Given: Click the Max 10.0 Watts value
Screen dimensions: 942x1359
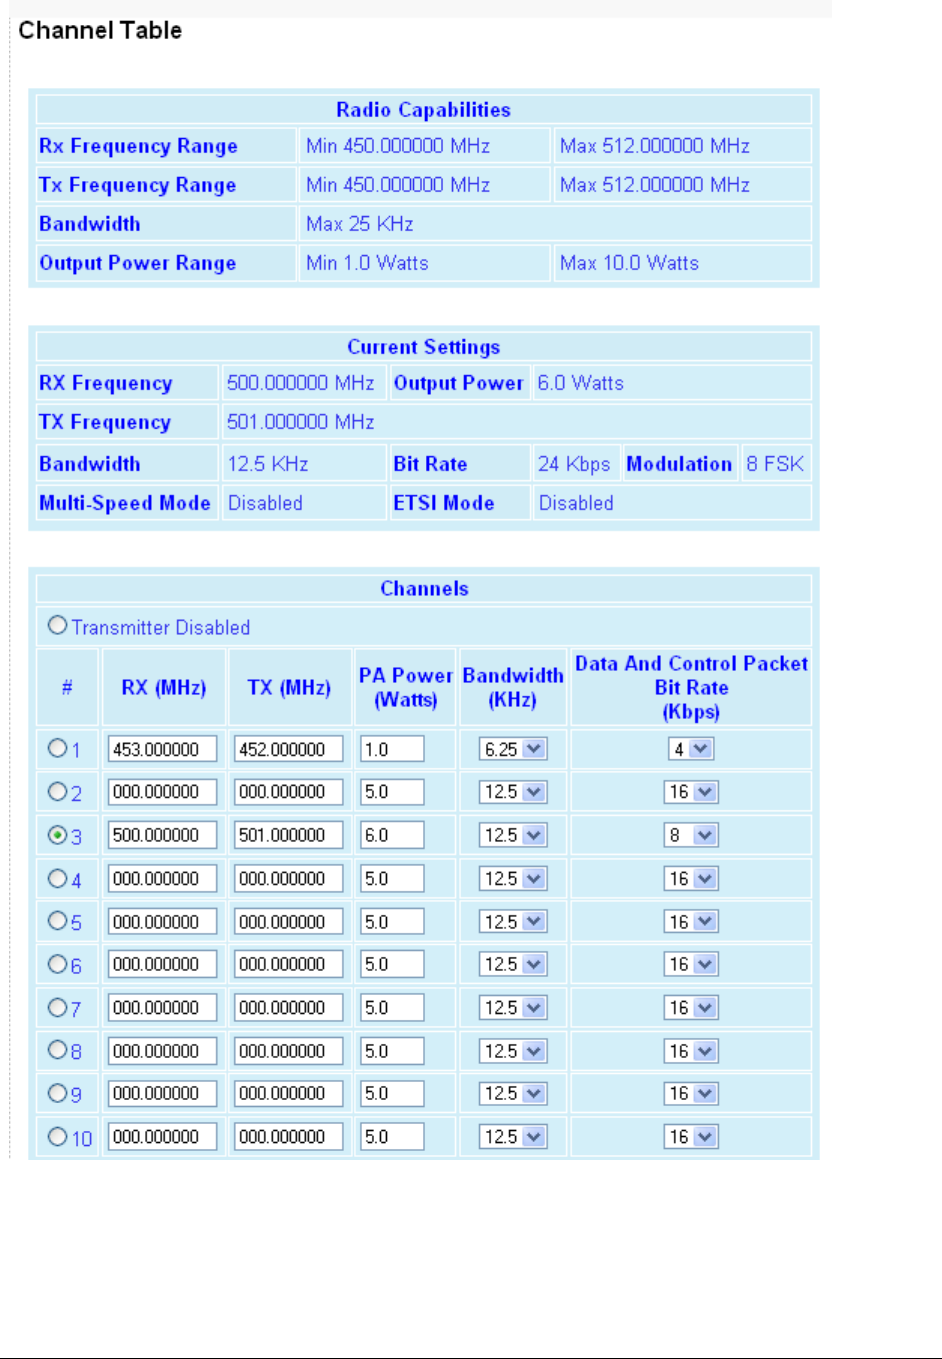Looking at the screenshot, I should 629,263.
